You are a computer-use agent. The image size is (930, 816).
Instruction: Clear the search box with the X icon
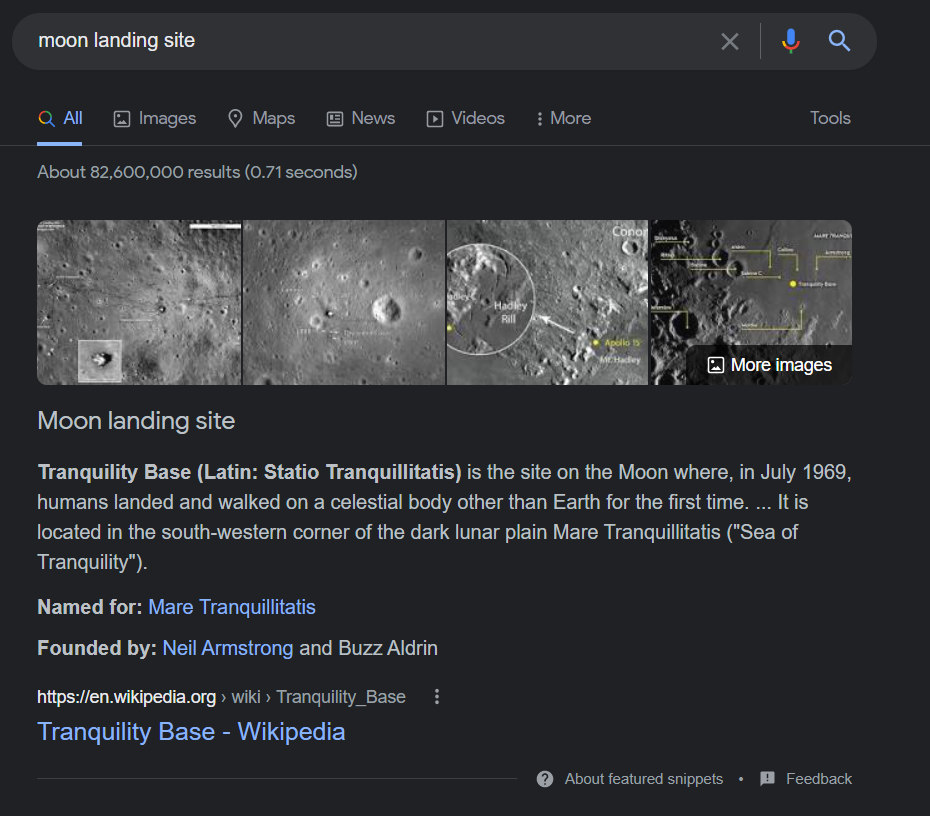click(x=730, y=41)
